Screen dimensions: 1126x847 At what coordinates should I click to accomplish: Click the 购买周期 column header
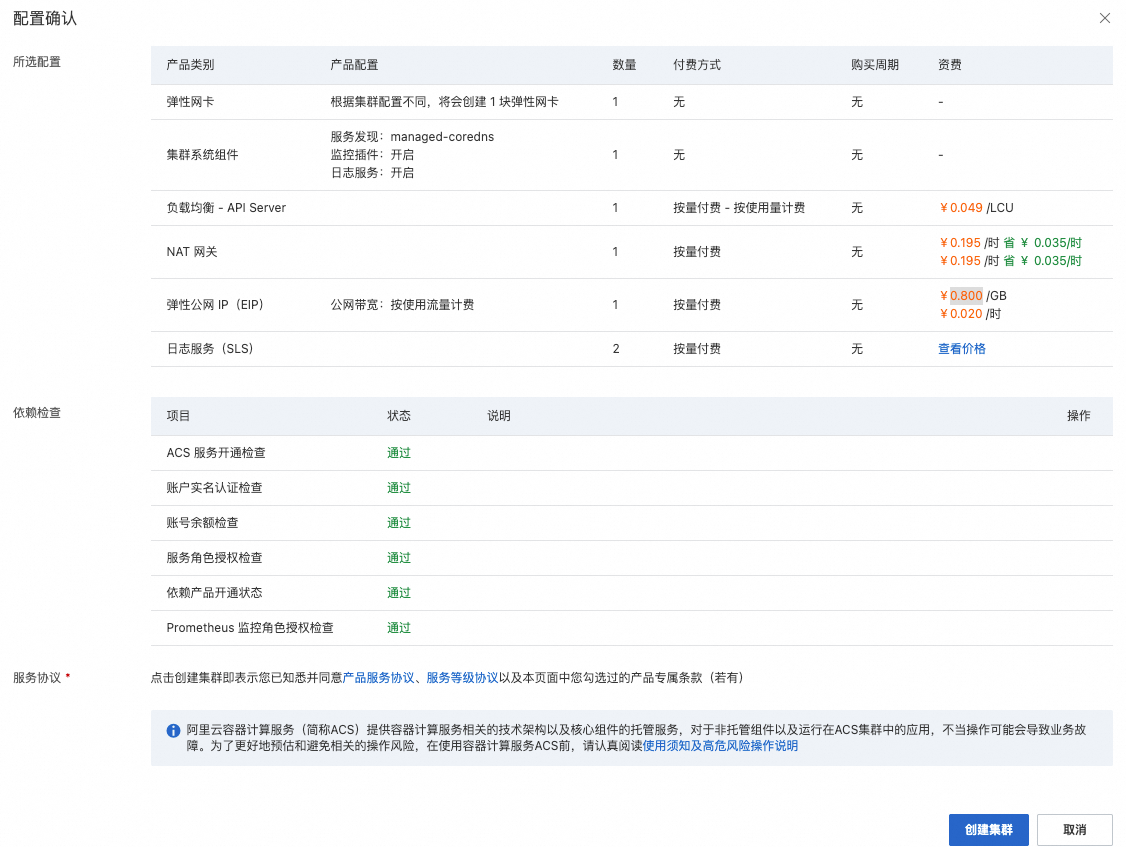click(875, 65)
